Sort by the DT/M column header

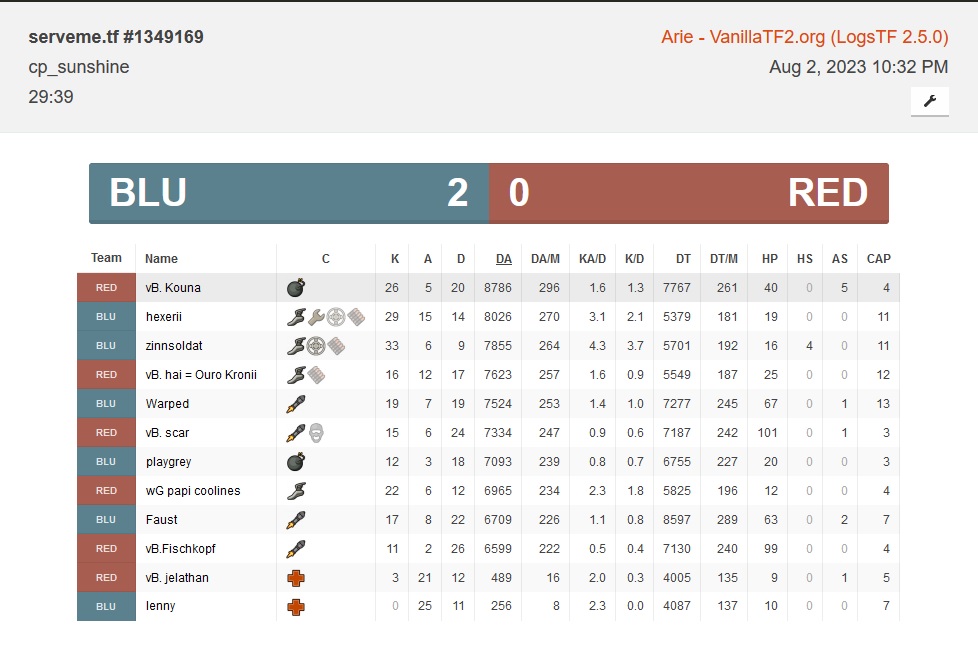click(724, 259)
